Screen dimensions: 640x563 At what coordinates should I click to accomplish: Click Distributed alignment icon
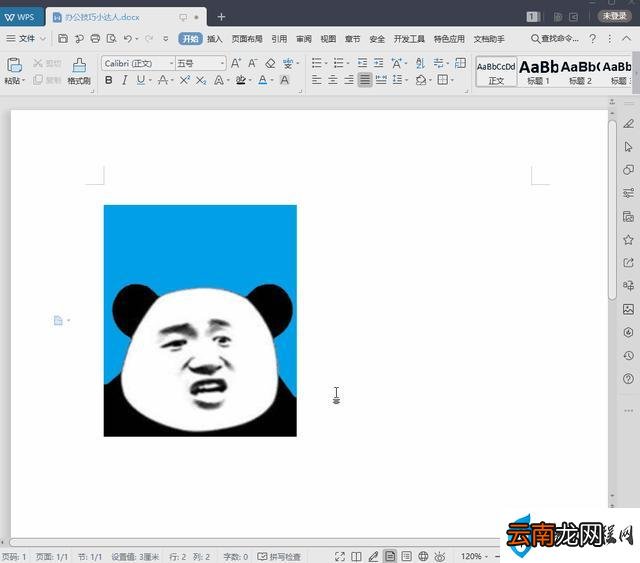tap(381, 80)
